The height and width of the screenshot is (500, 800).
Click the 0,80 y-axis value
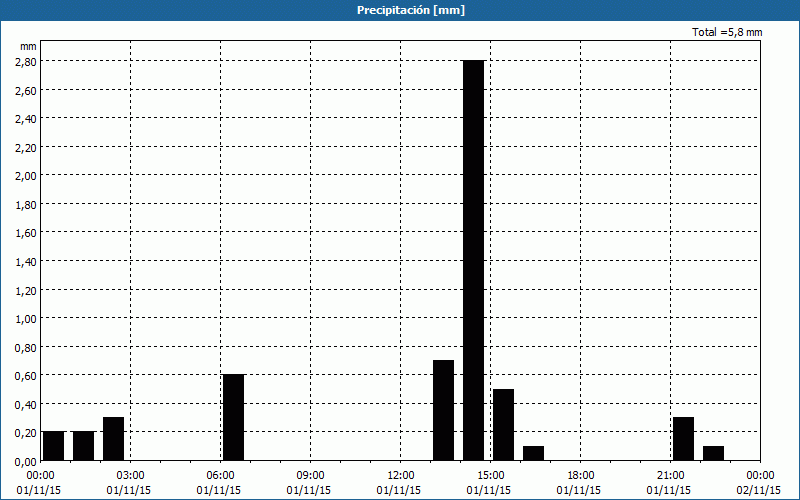pos(27,347)
